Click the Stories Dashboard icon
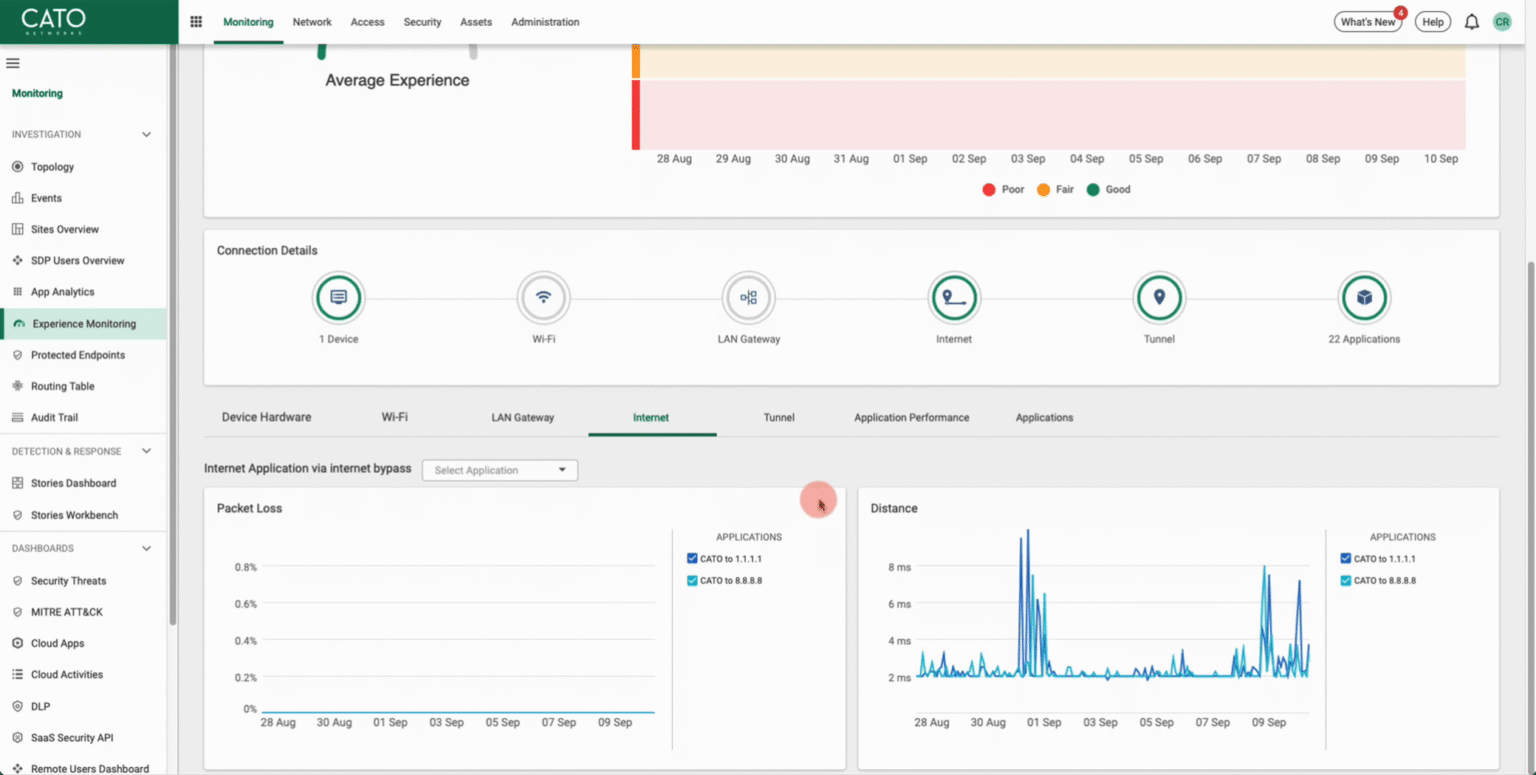1536x775 pixels. click(x=17, y=483)
